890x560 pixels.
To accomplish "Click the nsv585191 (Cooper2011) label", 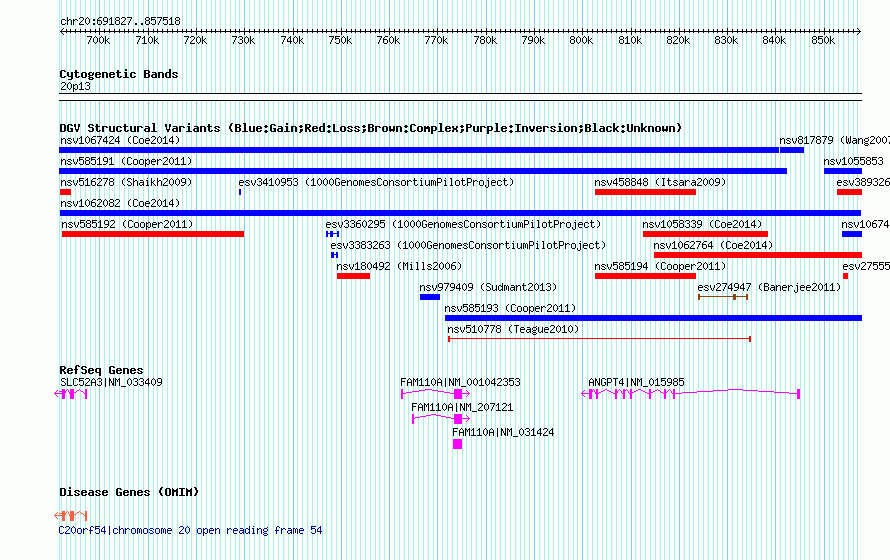I will pos(126,161).
